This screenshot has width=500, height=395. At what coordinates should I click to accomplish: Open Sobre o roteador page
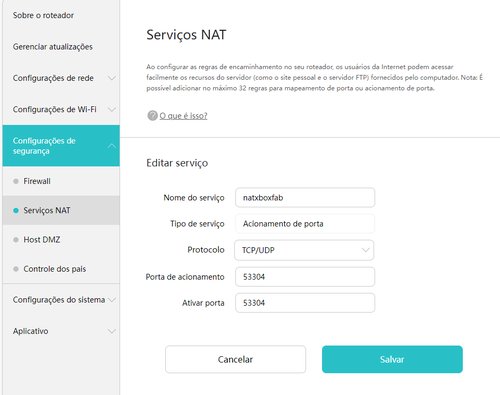(43, 15)
